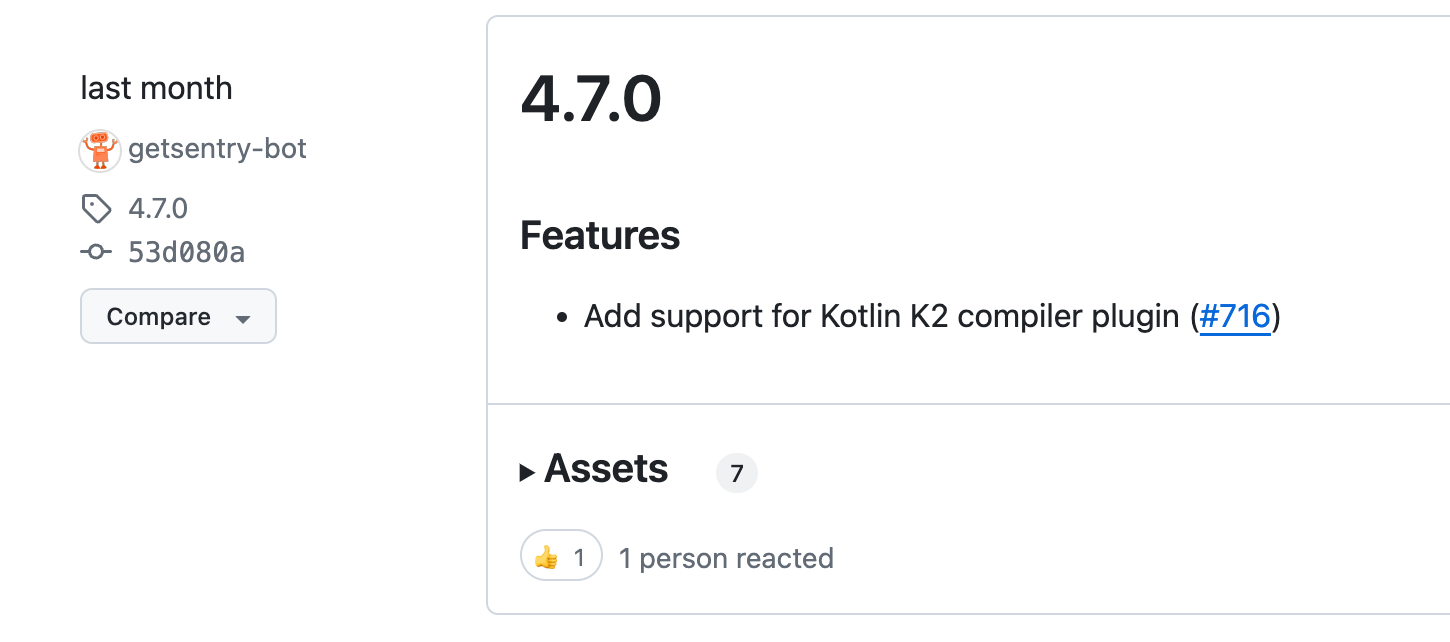Click the commit icon beside 53d080a
Image resolution: width=1450 pixels, height=642 pixels.
click(96, 253)
